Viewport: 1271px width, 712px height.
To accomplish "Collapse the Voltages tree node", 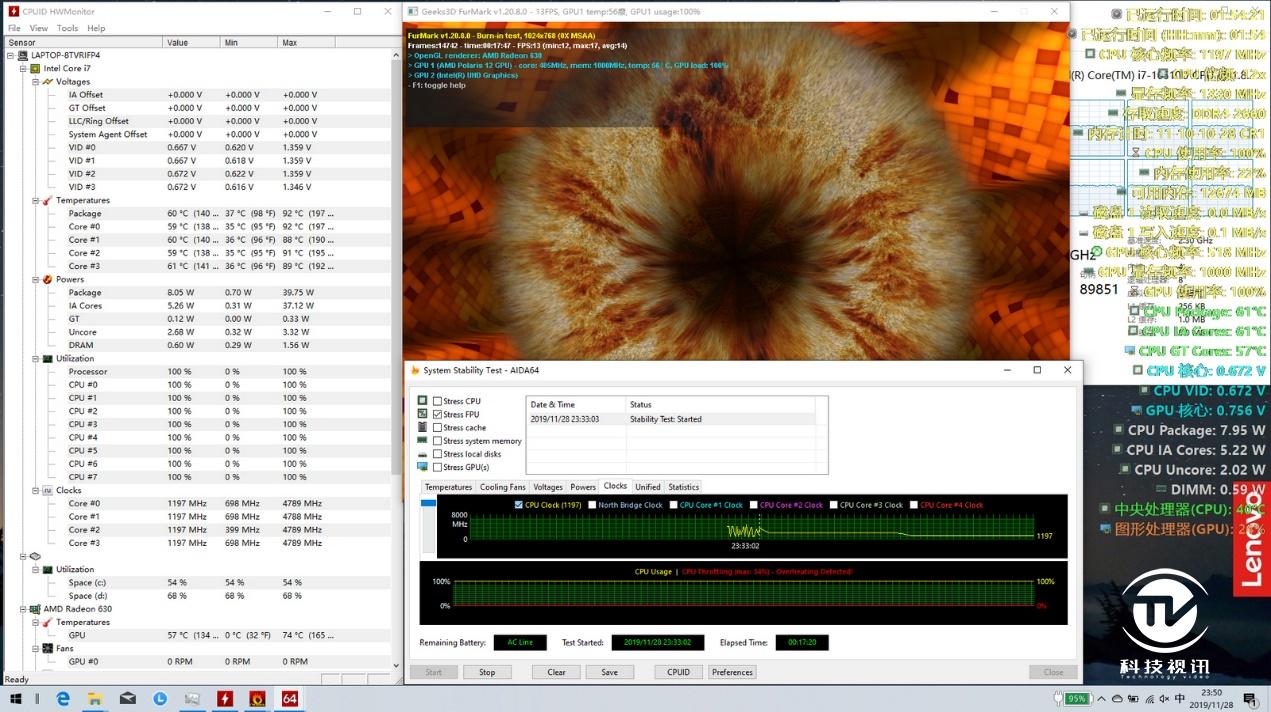I will point(36,82).
